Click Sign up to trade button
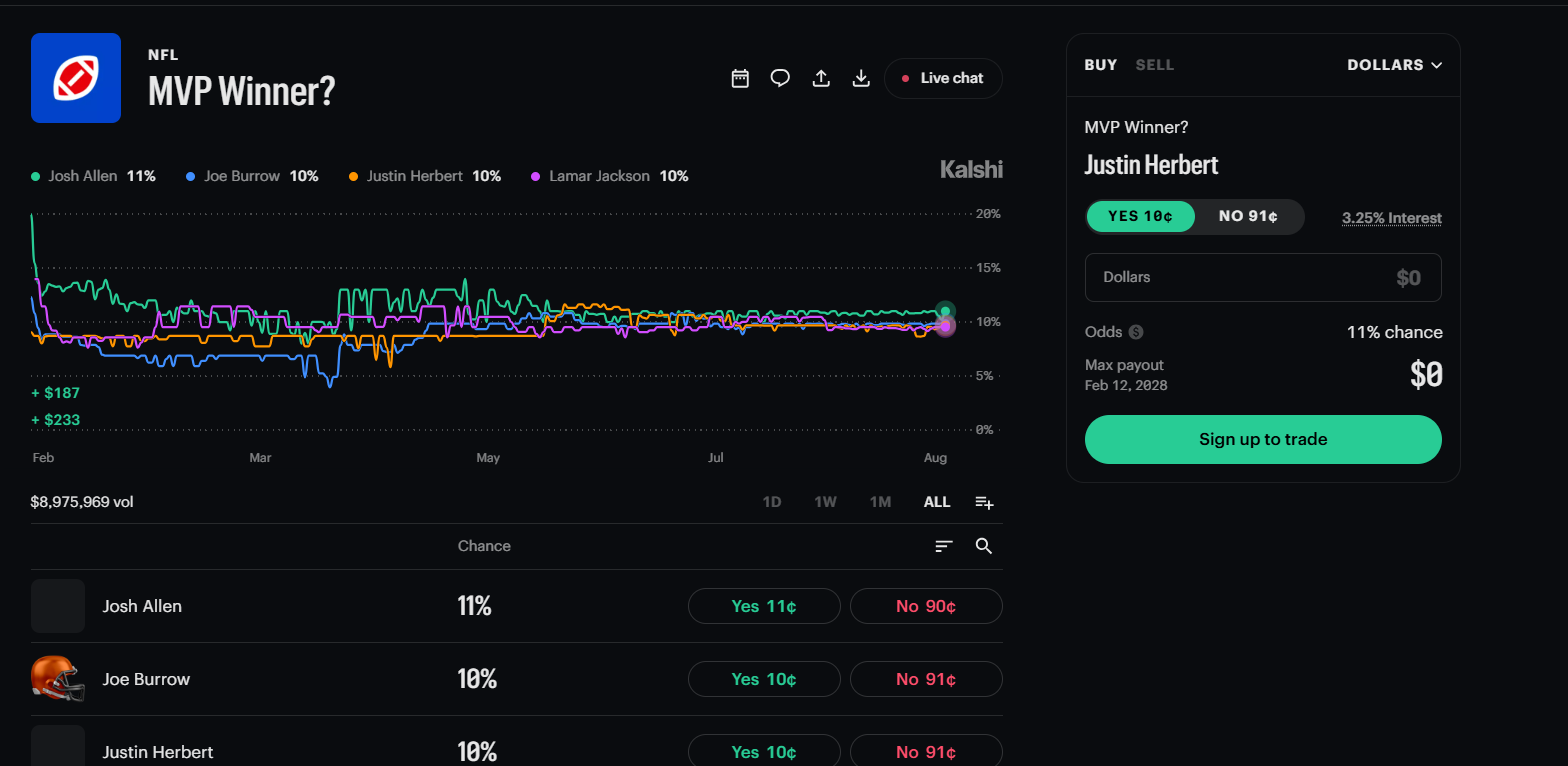1568x766 pixels. [x=1263, y=439]
